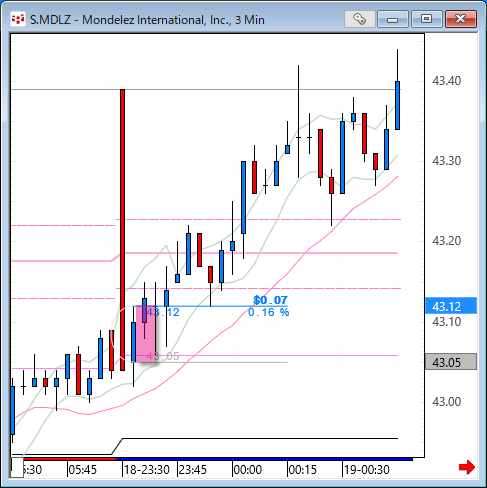Click the gray 43.05 price marker
487x488 pixels.
pyautogui.click(x=451, y=362)
